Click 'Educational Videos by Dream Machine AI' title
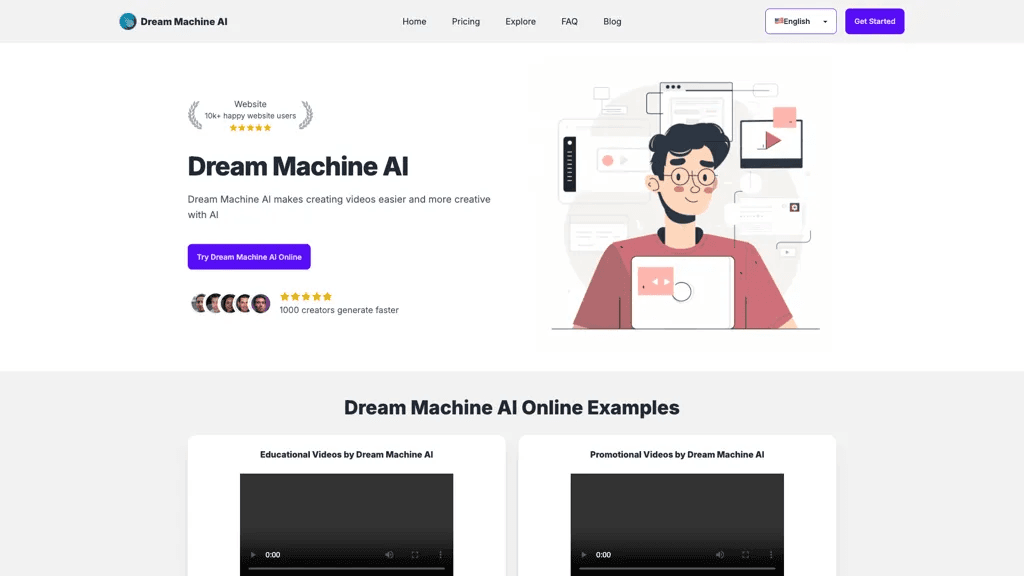The height and width of the screenshot is (576, 1024). tap(346, 455)
